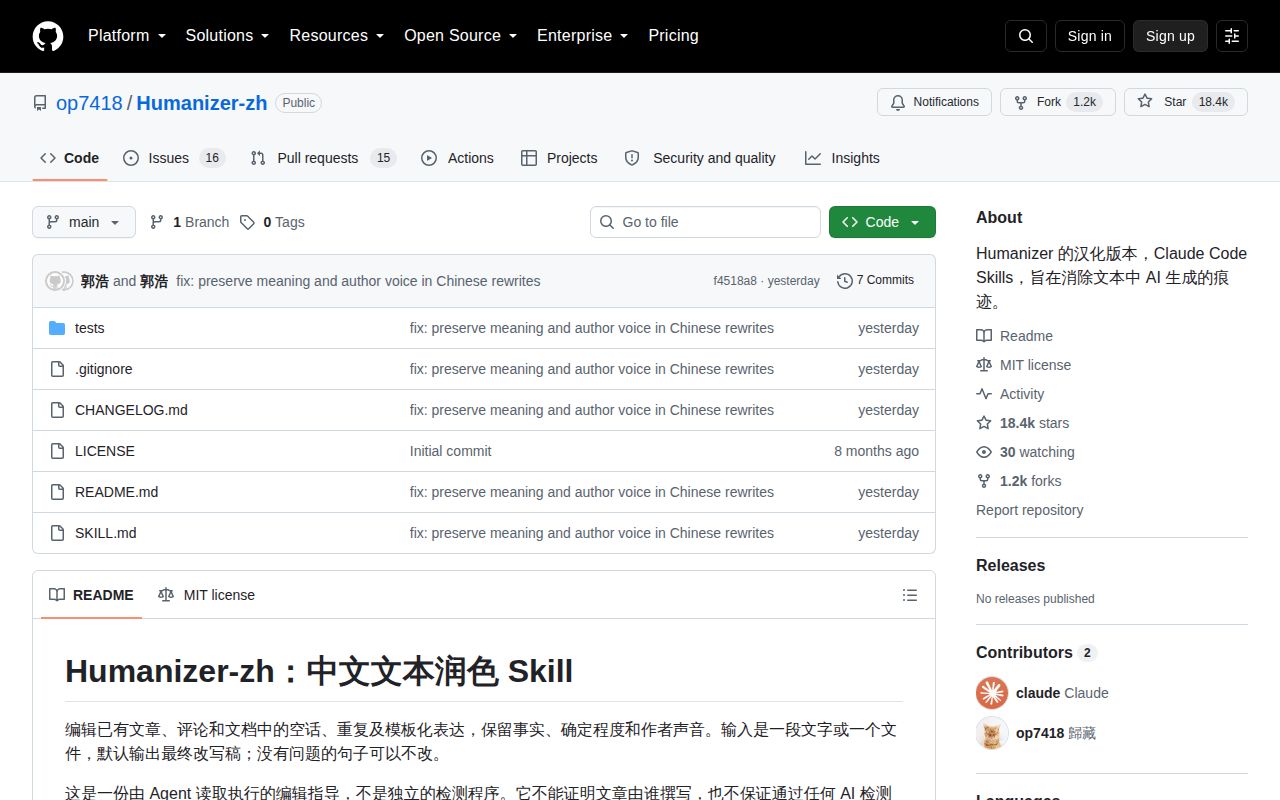Open the appearance settings icon button

click(1232, 36)
